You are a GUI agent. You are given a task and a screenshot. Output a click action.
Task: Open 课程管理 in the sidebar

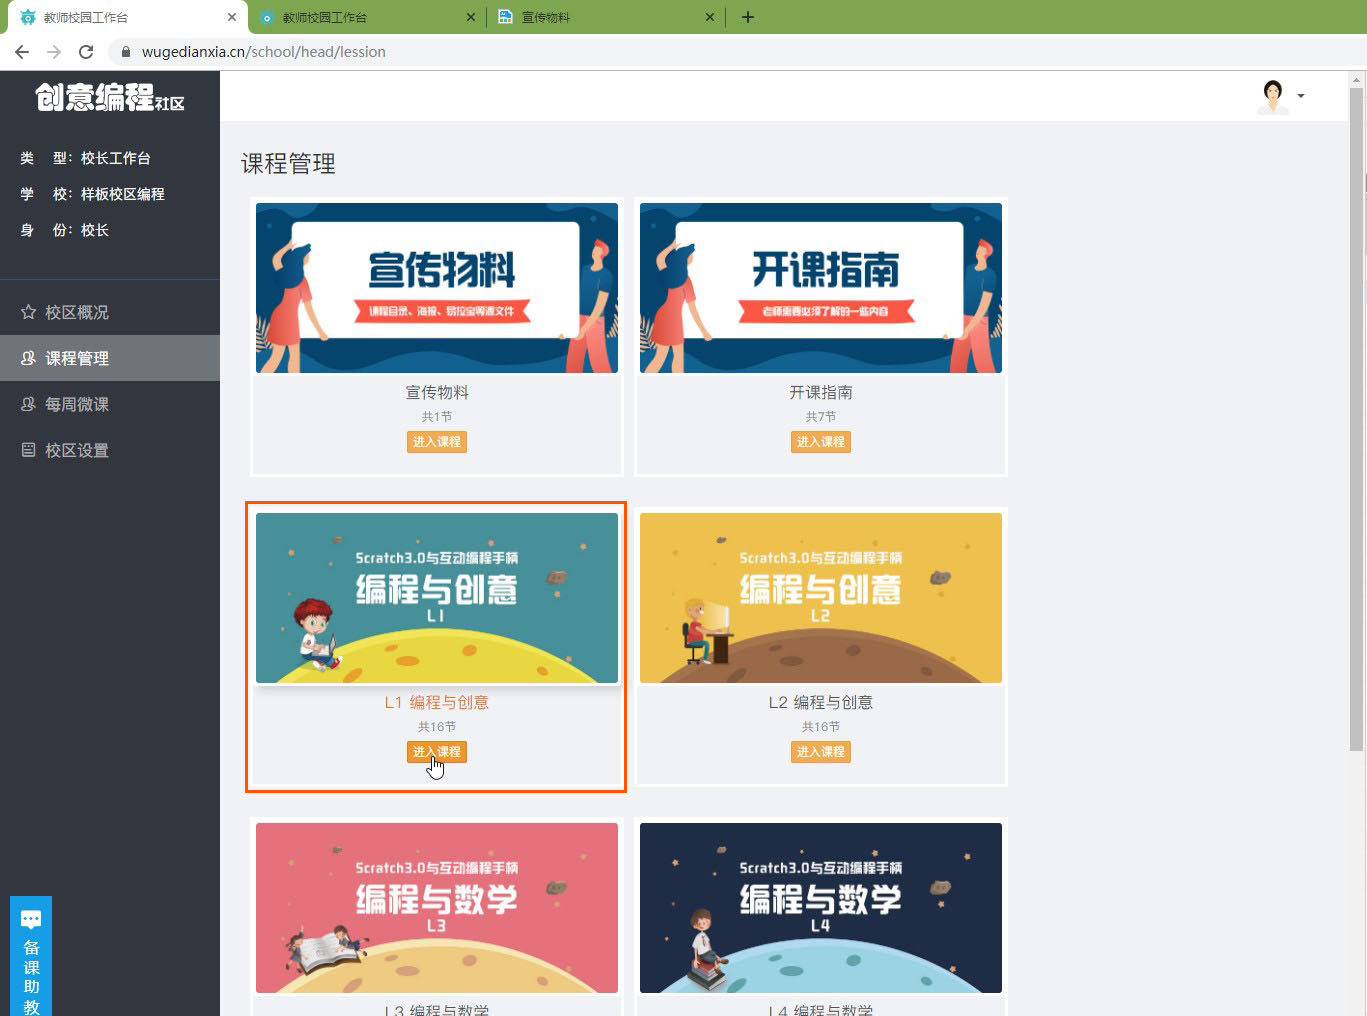(x=110, y=358)
